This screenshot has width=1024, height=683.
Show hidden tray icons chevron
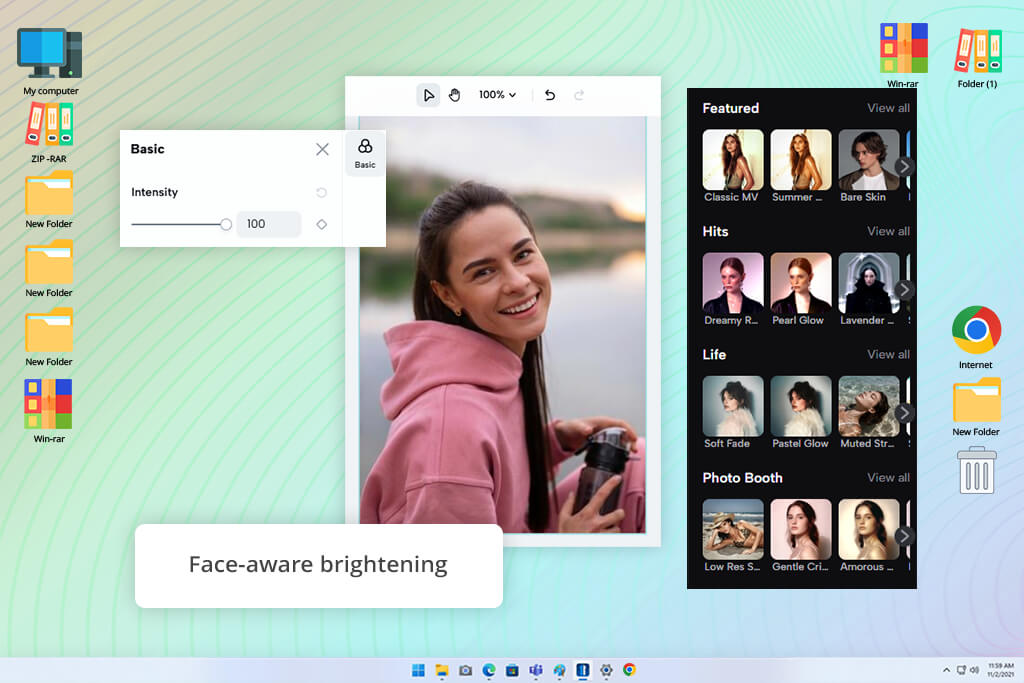[946, 670]
